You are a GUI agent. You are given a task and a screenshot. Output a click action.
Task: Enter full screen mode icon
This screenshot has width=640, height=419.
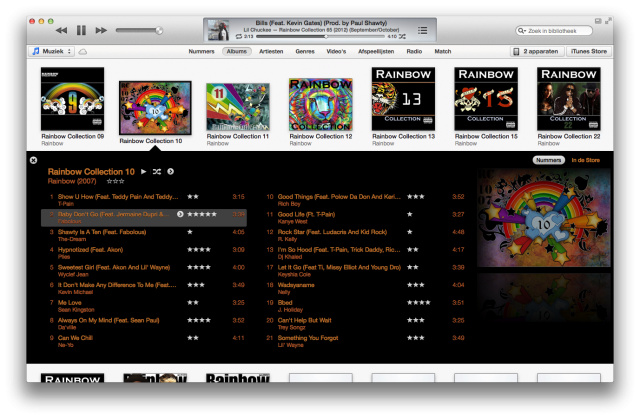click(x=608, y=21)
